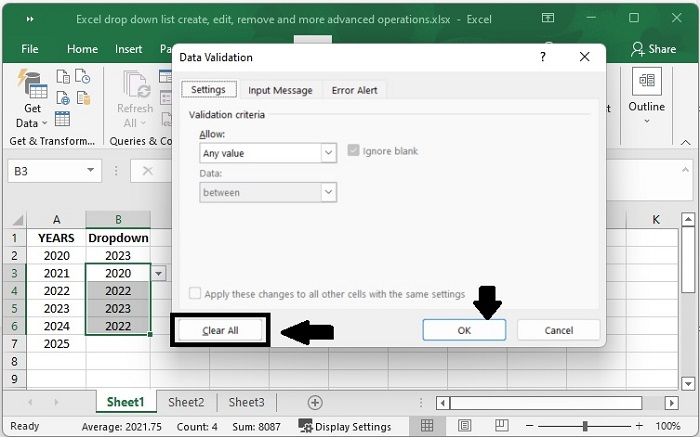Open the Recent Sources icon
This screenshot has width=700, height=437.
point(83,76)
